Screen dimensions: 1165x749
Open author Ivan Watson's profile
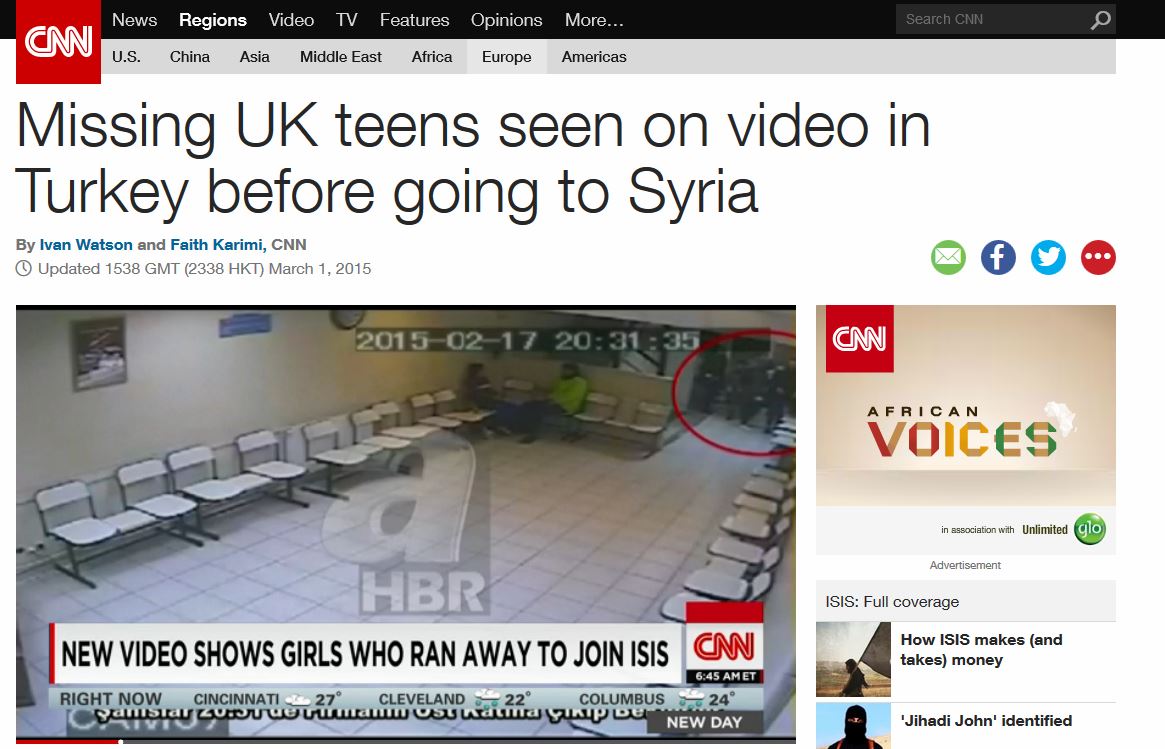[x=86, y=244]
